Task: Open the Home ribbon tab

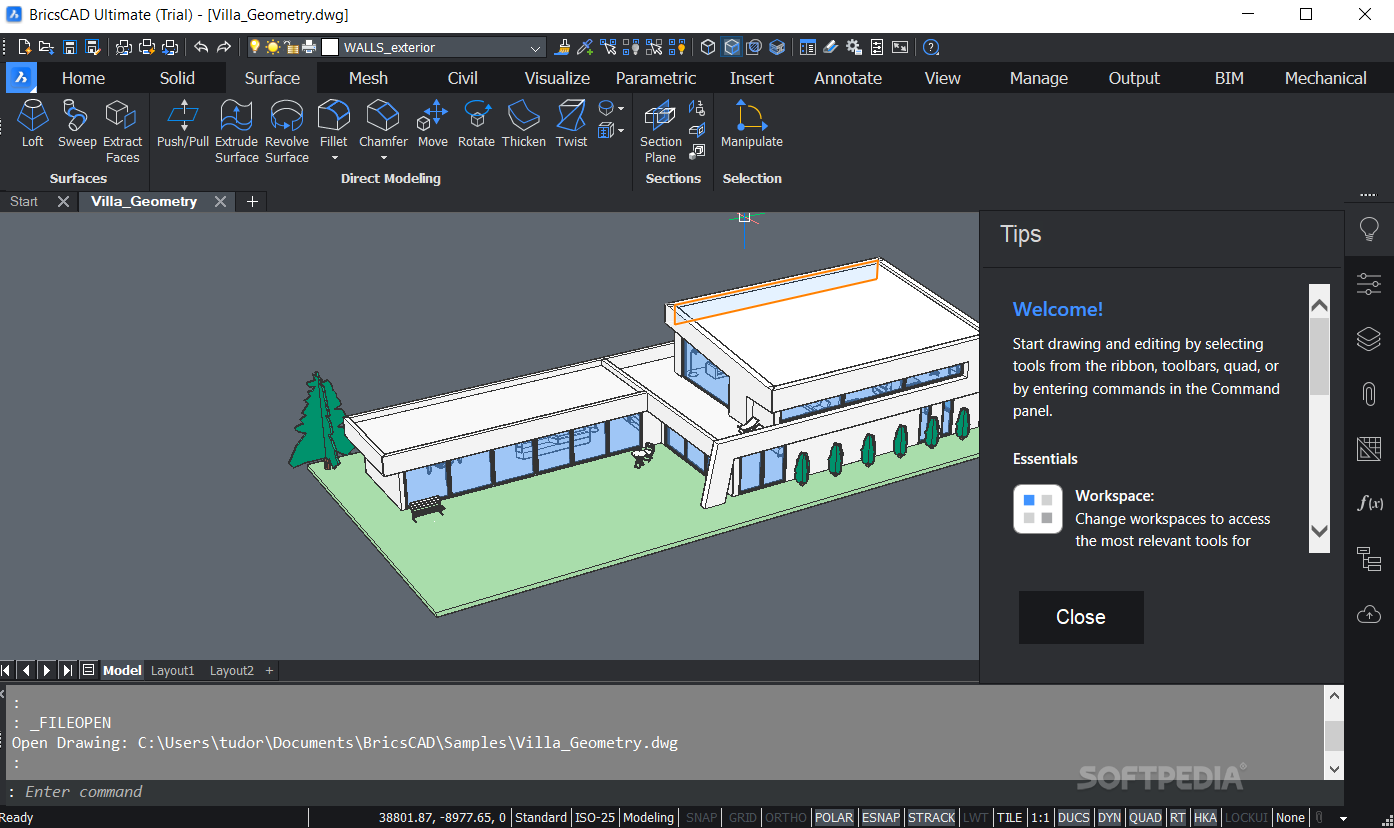Action: [x=83, y=78]
